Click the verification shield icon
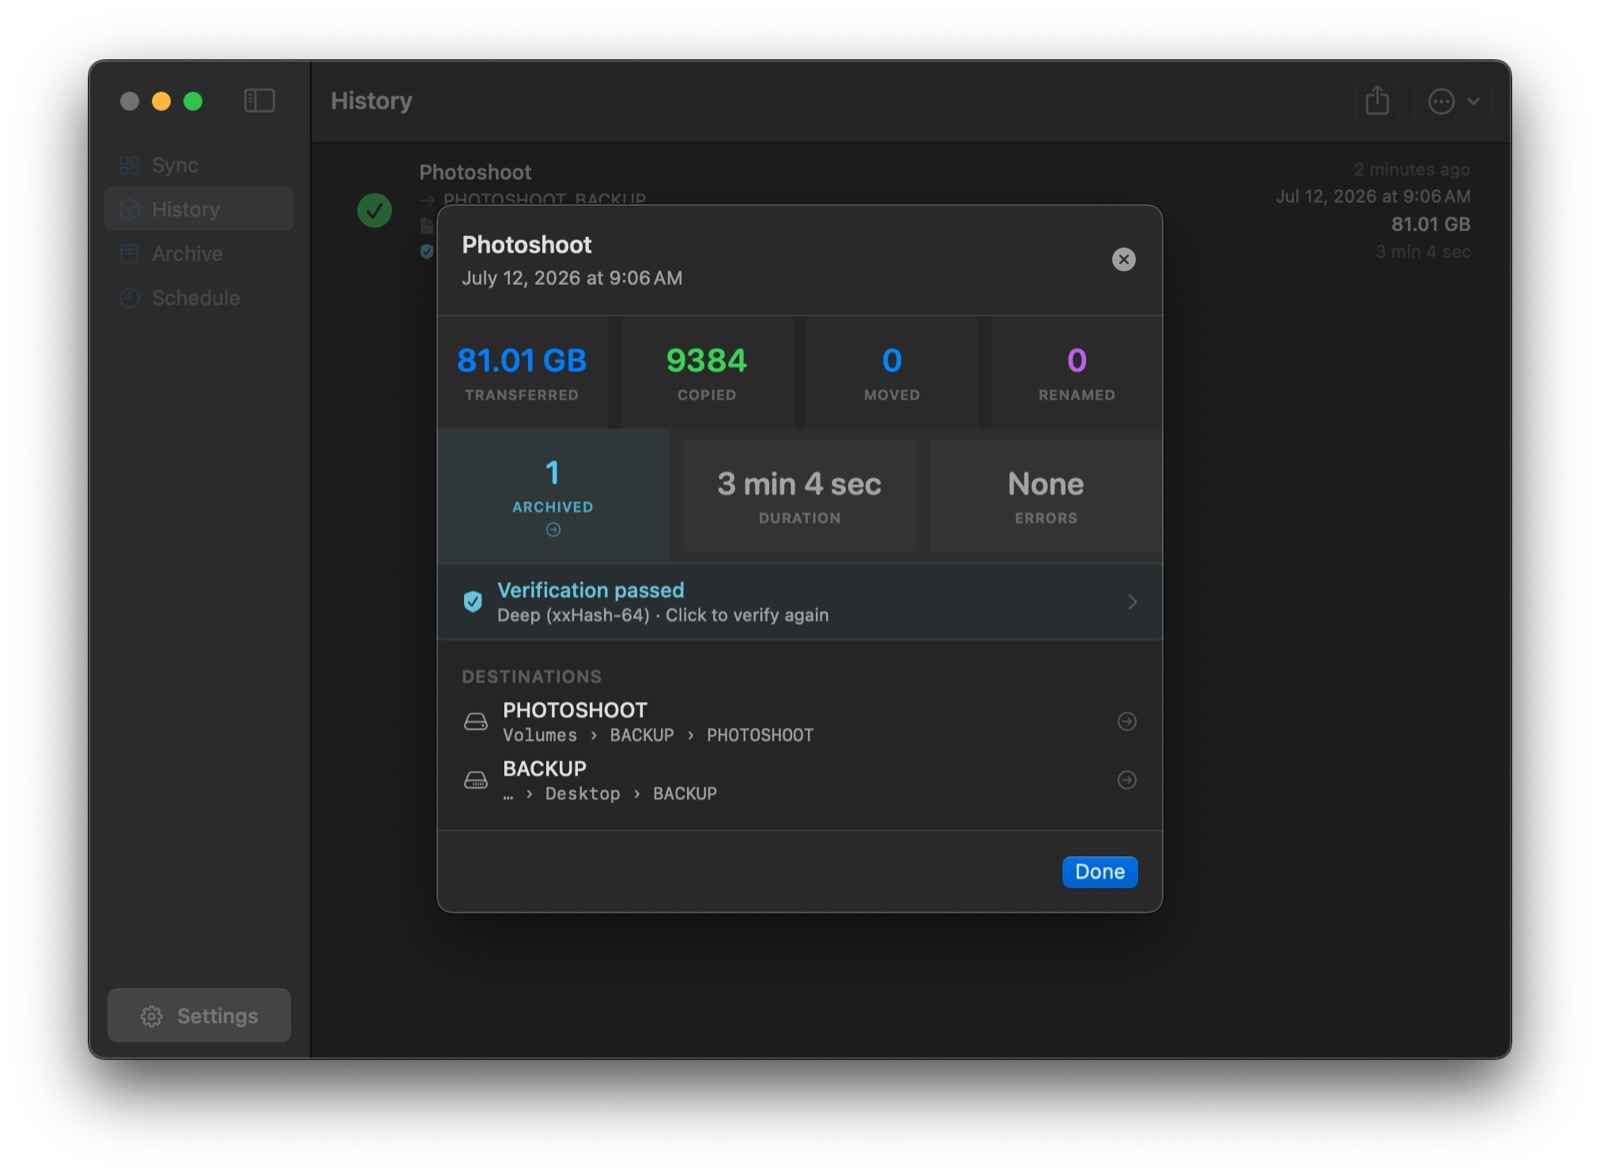The image size is (1600, 1176). click(473, 602)
